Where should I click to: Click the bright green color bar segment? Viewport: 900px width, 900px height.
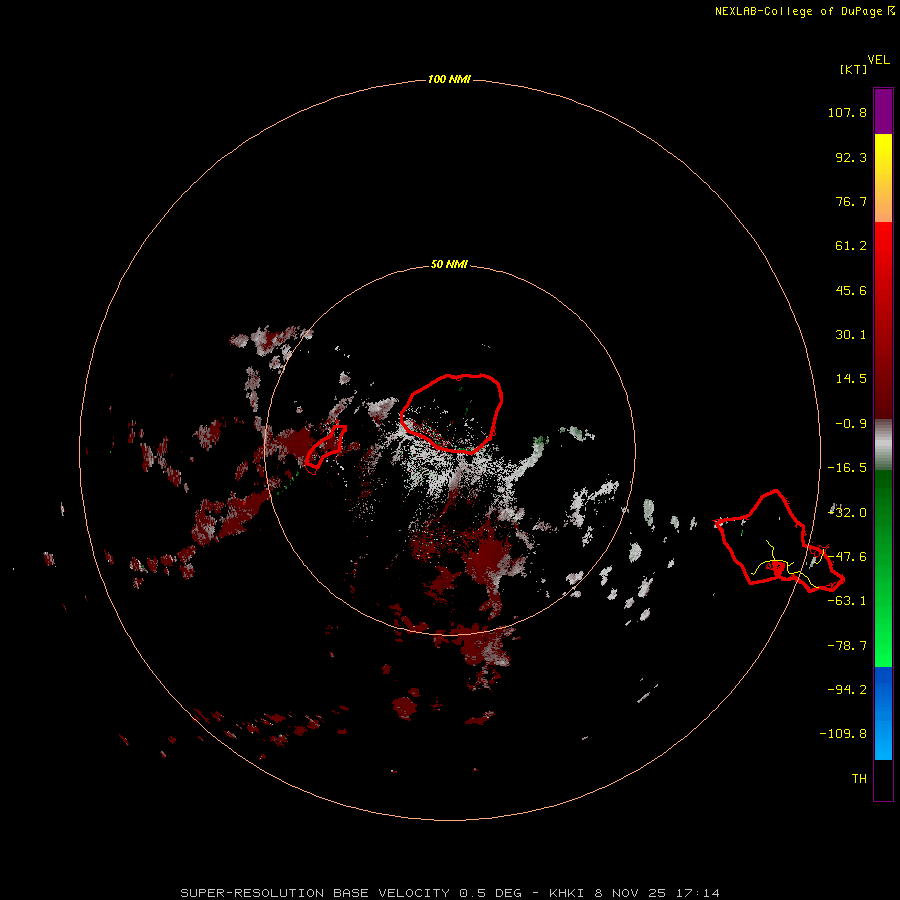pyautogui.click(x=883, y=568)
